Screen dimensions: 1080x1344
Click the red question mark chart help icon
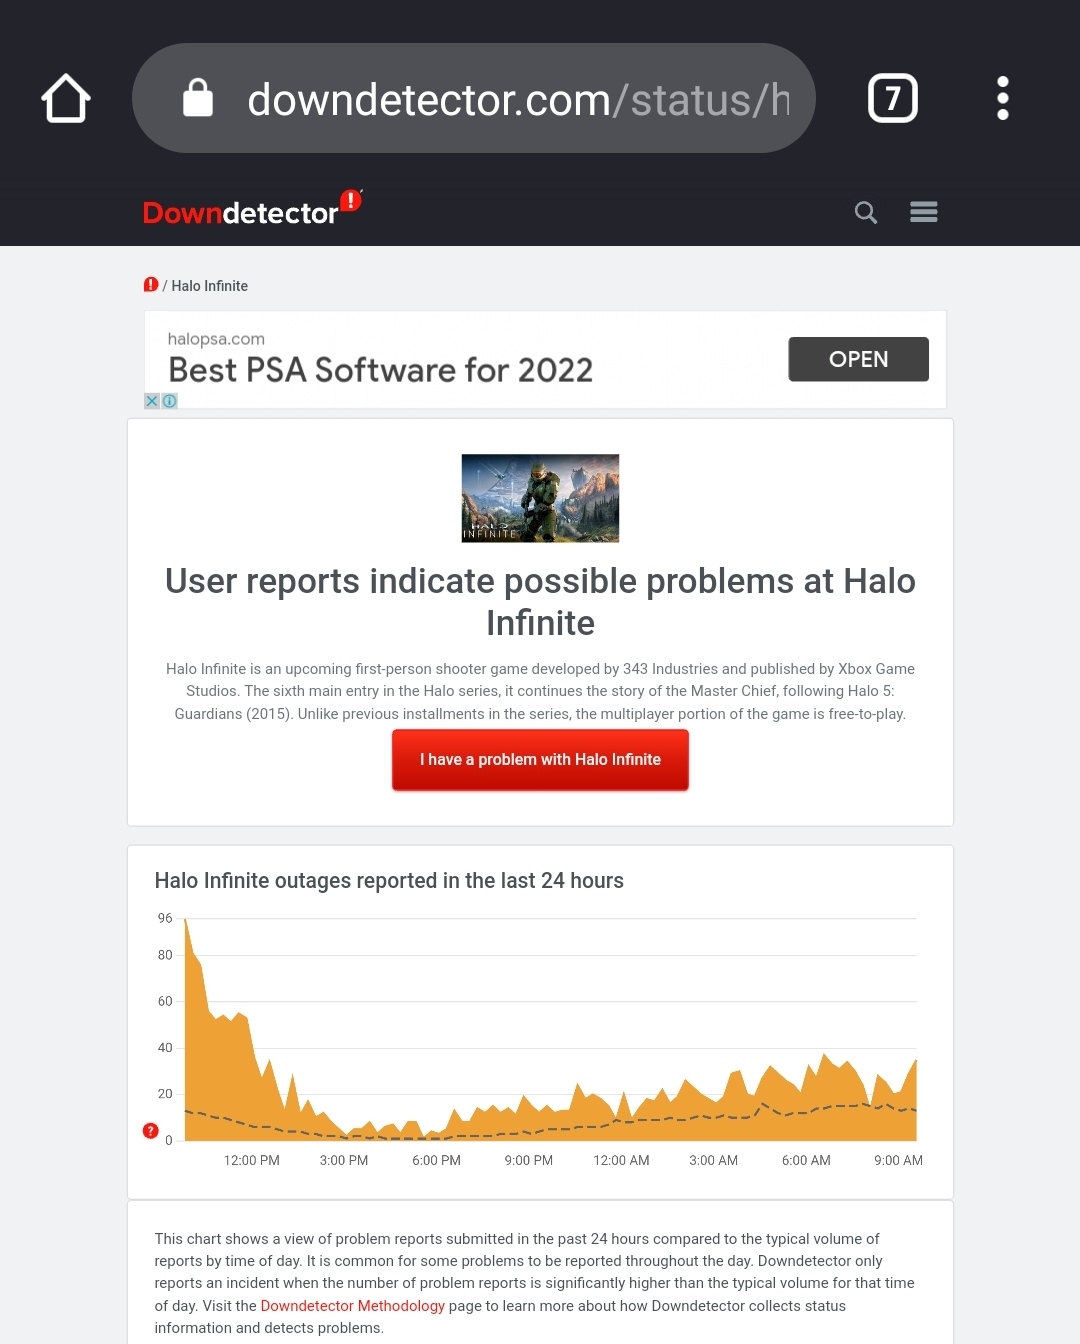[x=151, y=1131]
